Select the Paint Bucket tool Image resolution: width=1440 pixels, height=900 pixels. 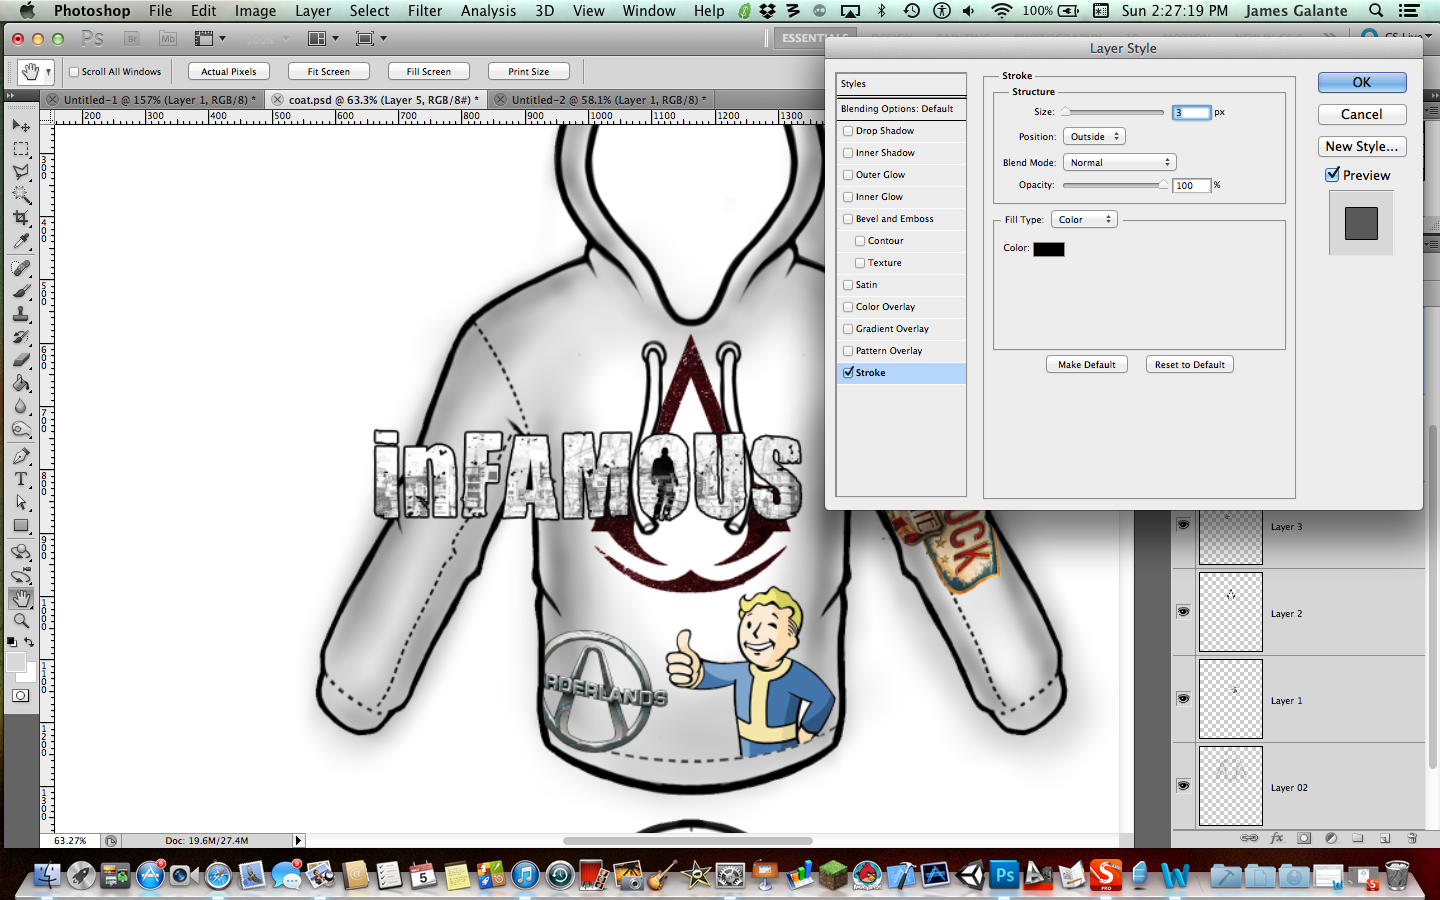pyautogui.click(x=21, y=383)
